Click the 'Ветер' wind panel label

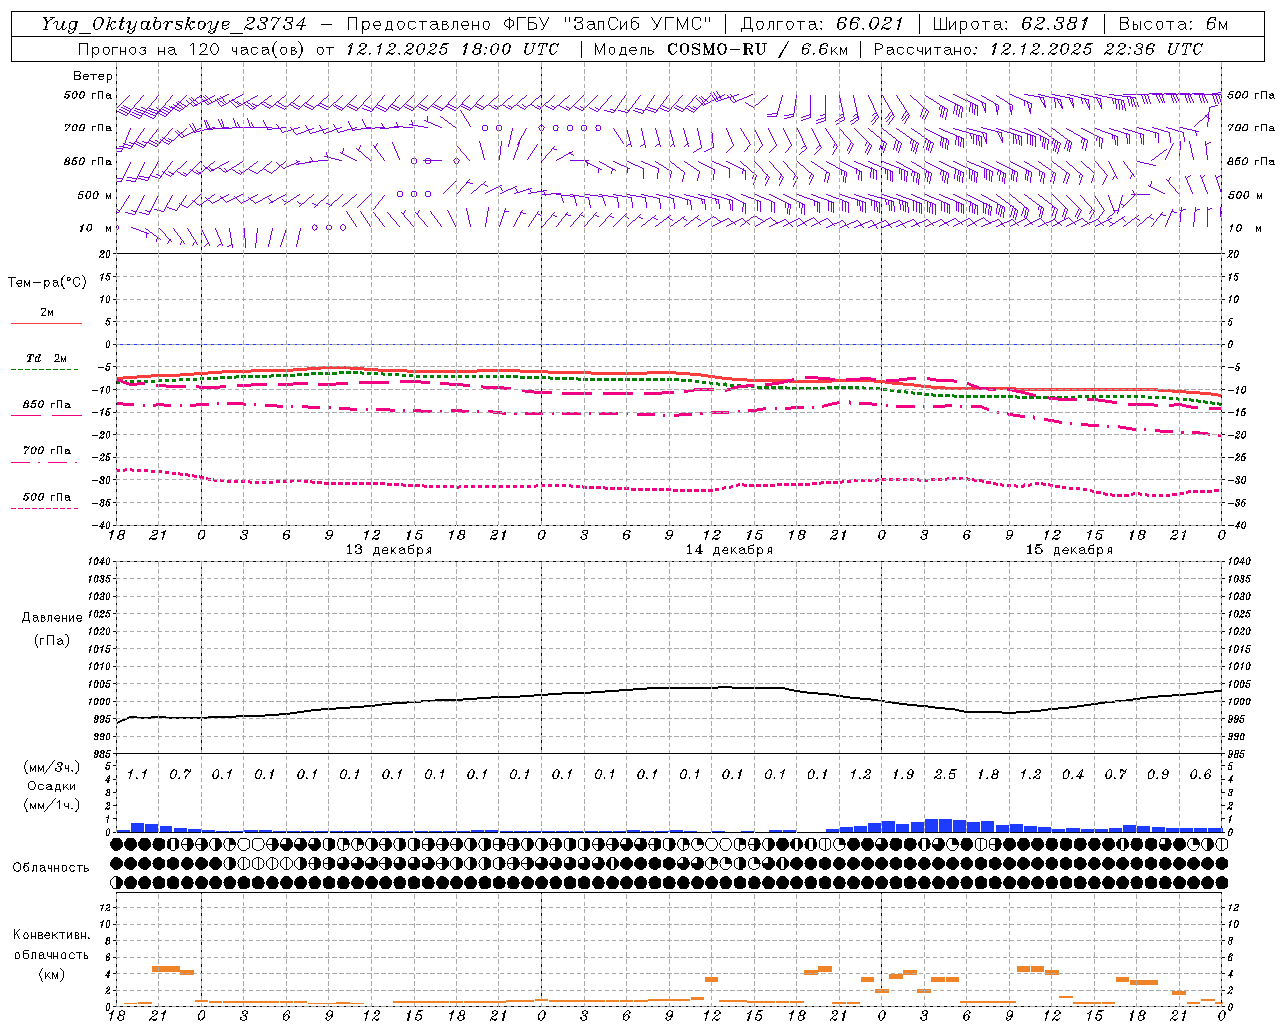pos(93,76)
